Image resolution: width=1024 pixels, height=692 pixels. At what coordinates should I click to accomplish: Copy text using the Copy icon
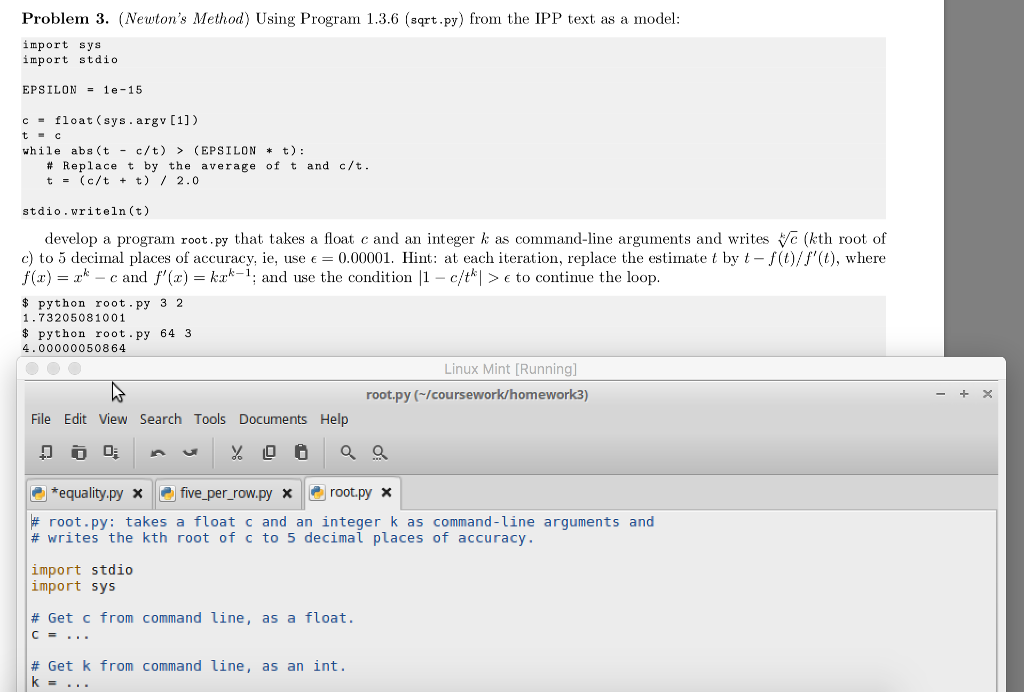269,452
